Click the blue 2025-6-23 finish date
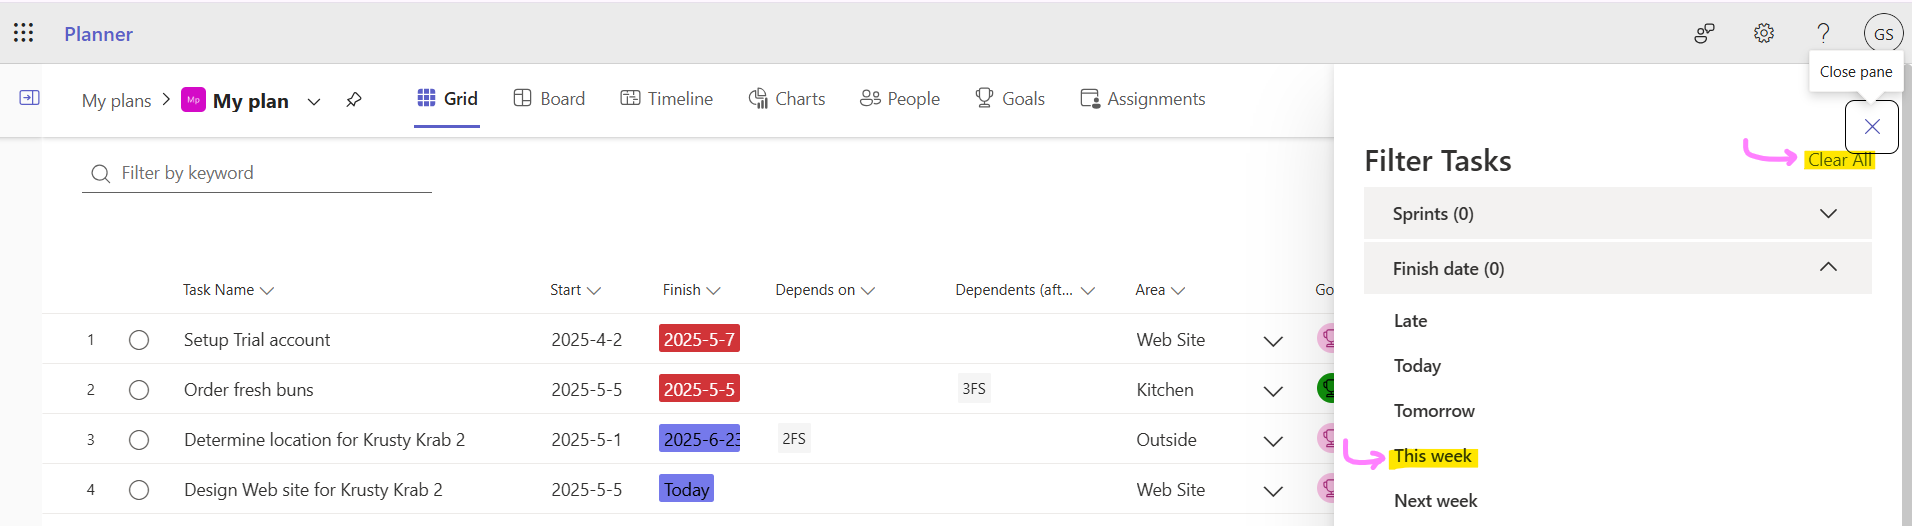 coord(699,439)
